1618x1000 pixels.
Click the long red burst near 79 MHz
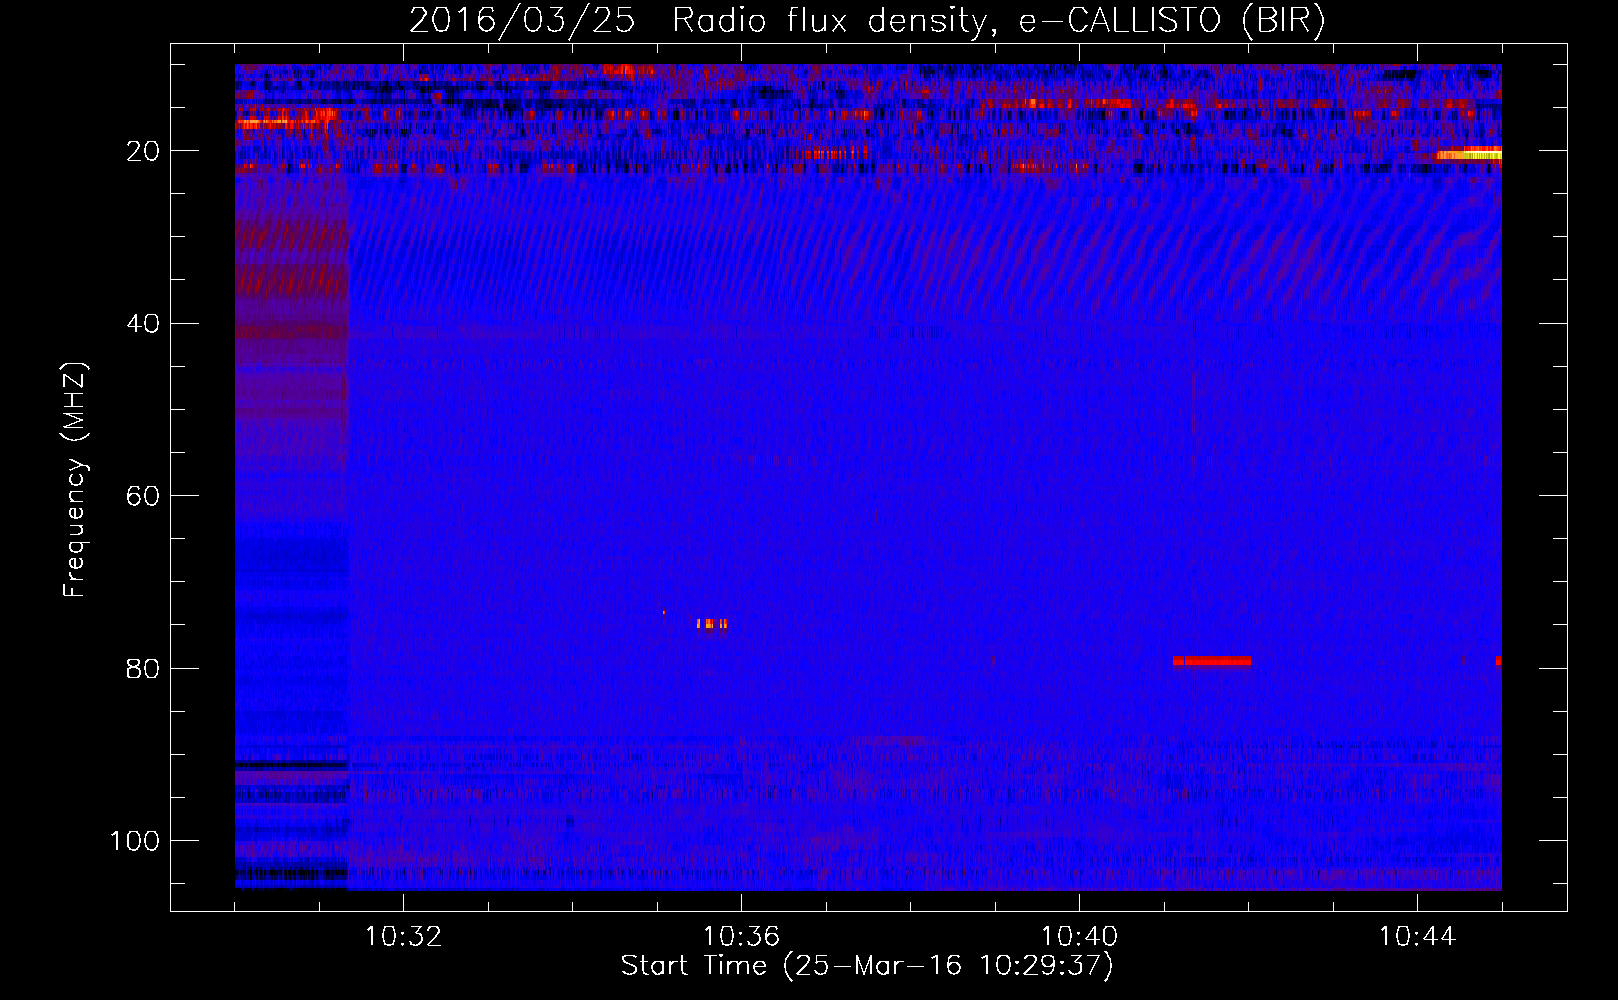point(1212,661)
